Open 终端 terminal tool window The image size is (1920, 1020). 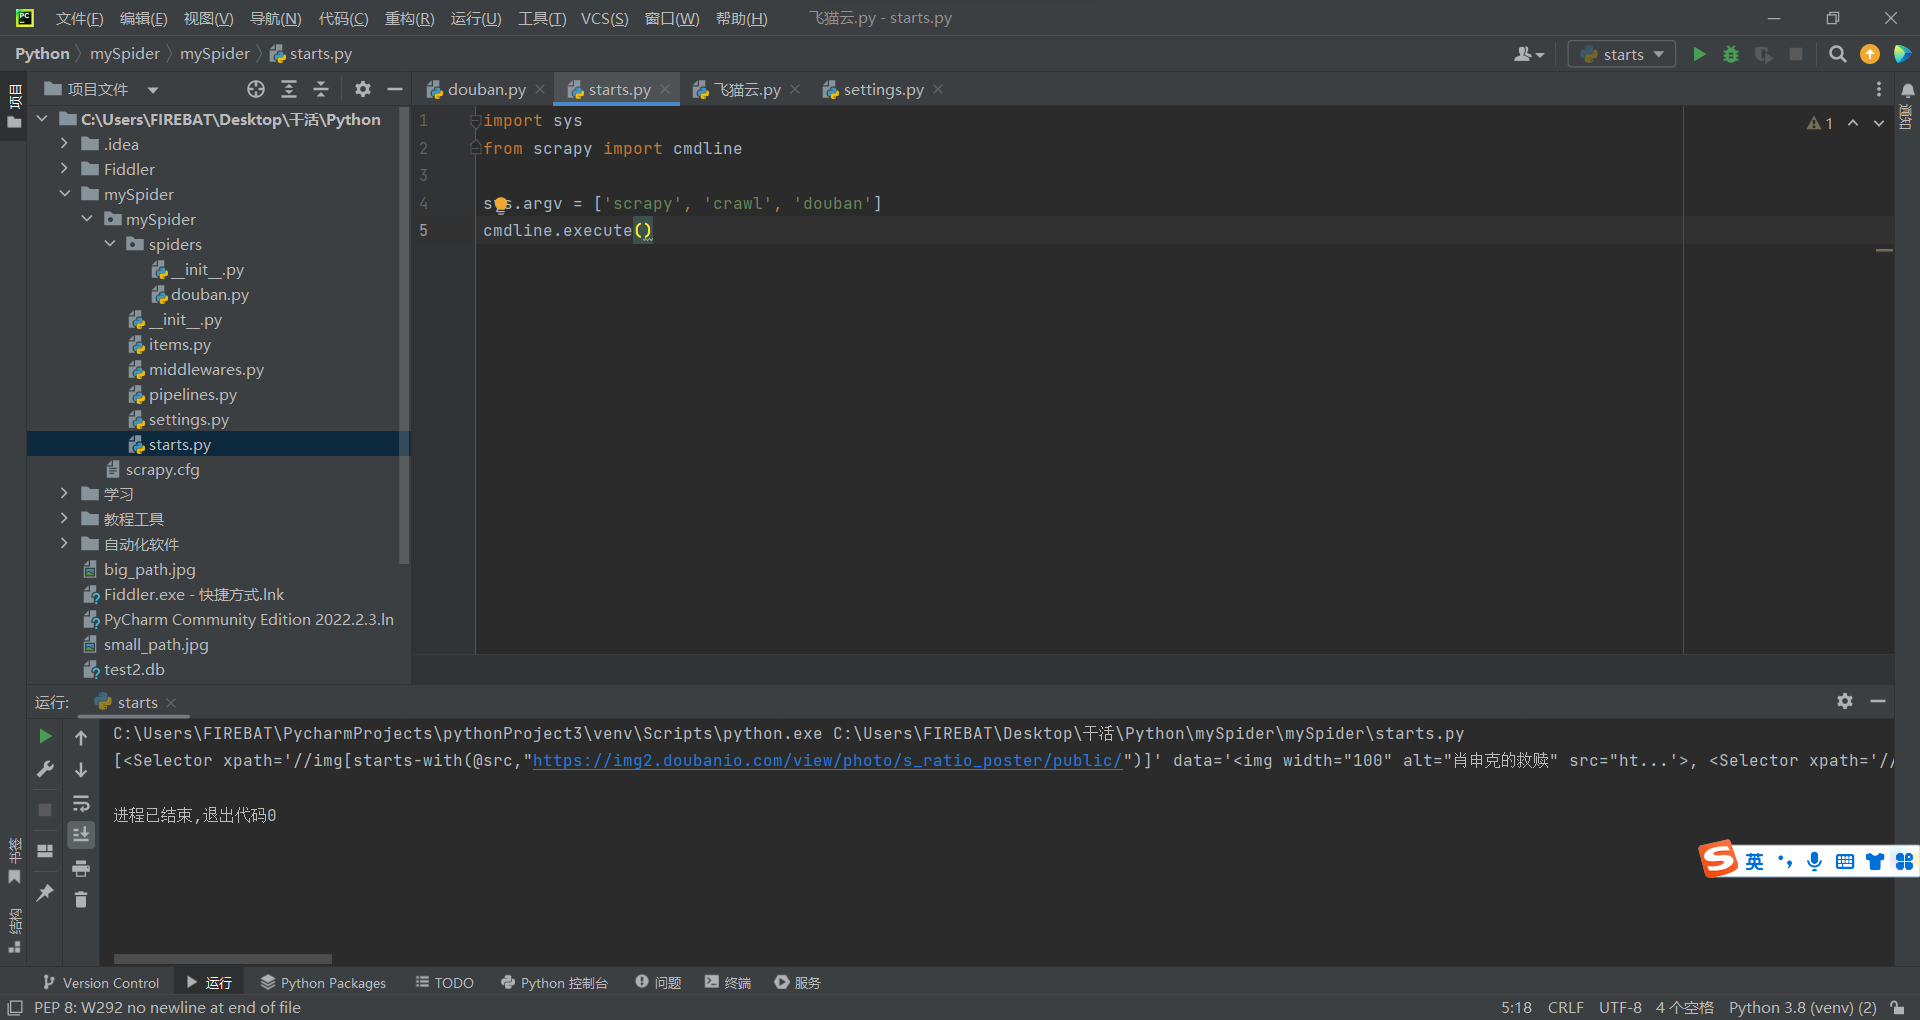click(727, 983)
